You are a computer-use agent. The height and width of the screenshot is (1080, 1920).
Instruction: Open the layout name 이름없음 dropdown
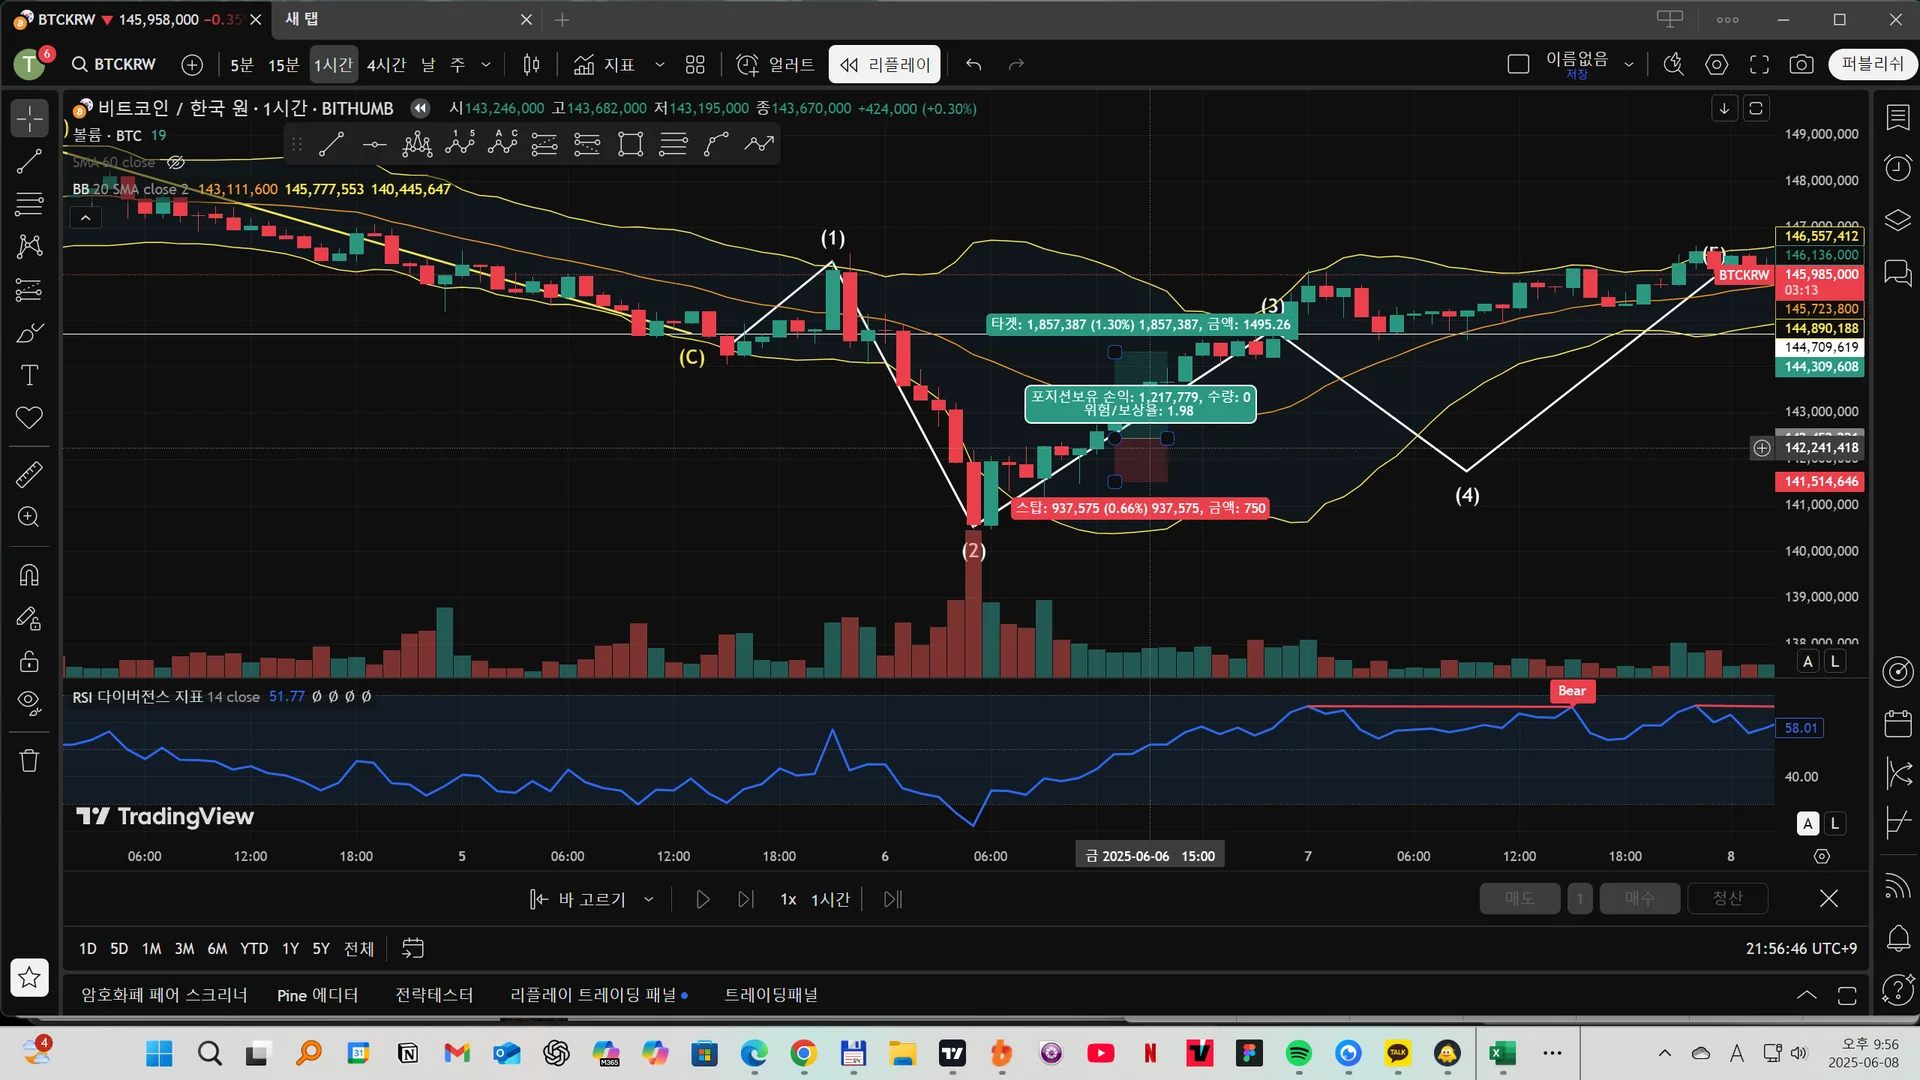coord(1629,65)
